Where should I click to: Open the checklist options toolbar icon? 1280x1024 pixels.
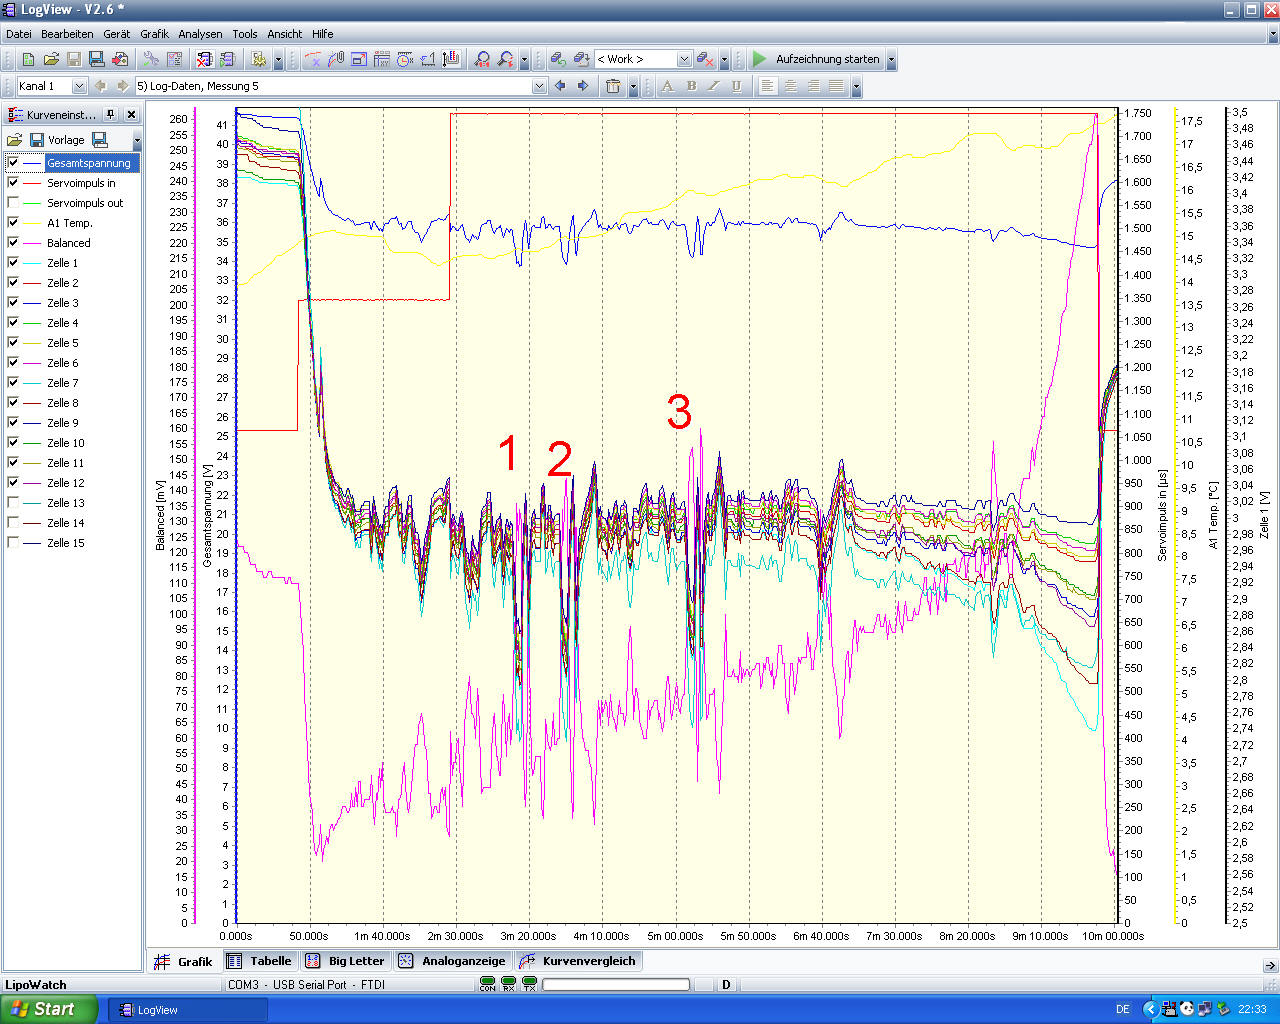174,59
